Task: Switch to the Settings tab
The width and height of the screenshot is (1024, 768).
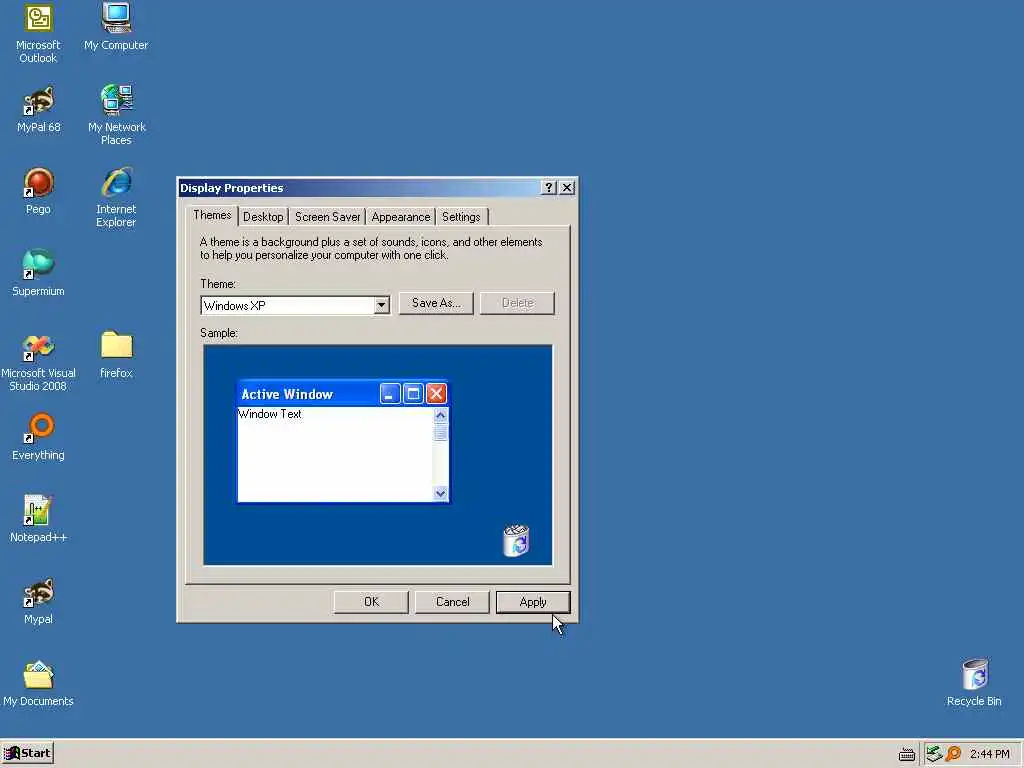Action: [x=461, y=217]
